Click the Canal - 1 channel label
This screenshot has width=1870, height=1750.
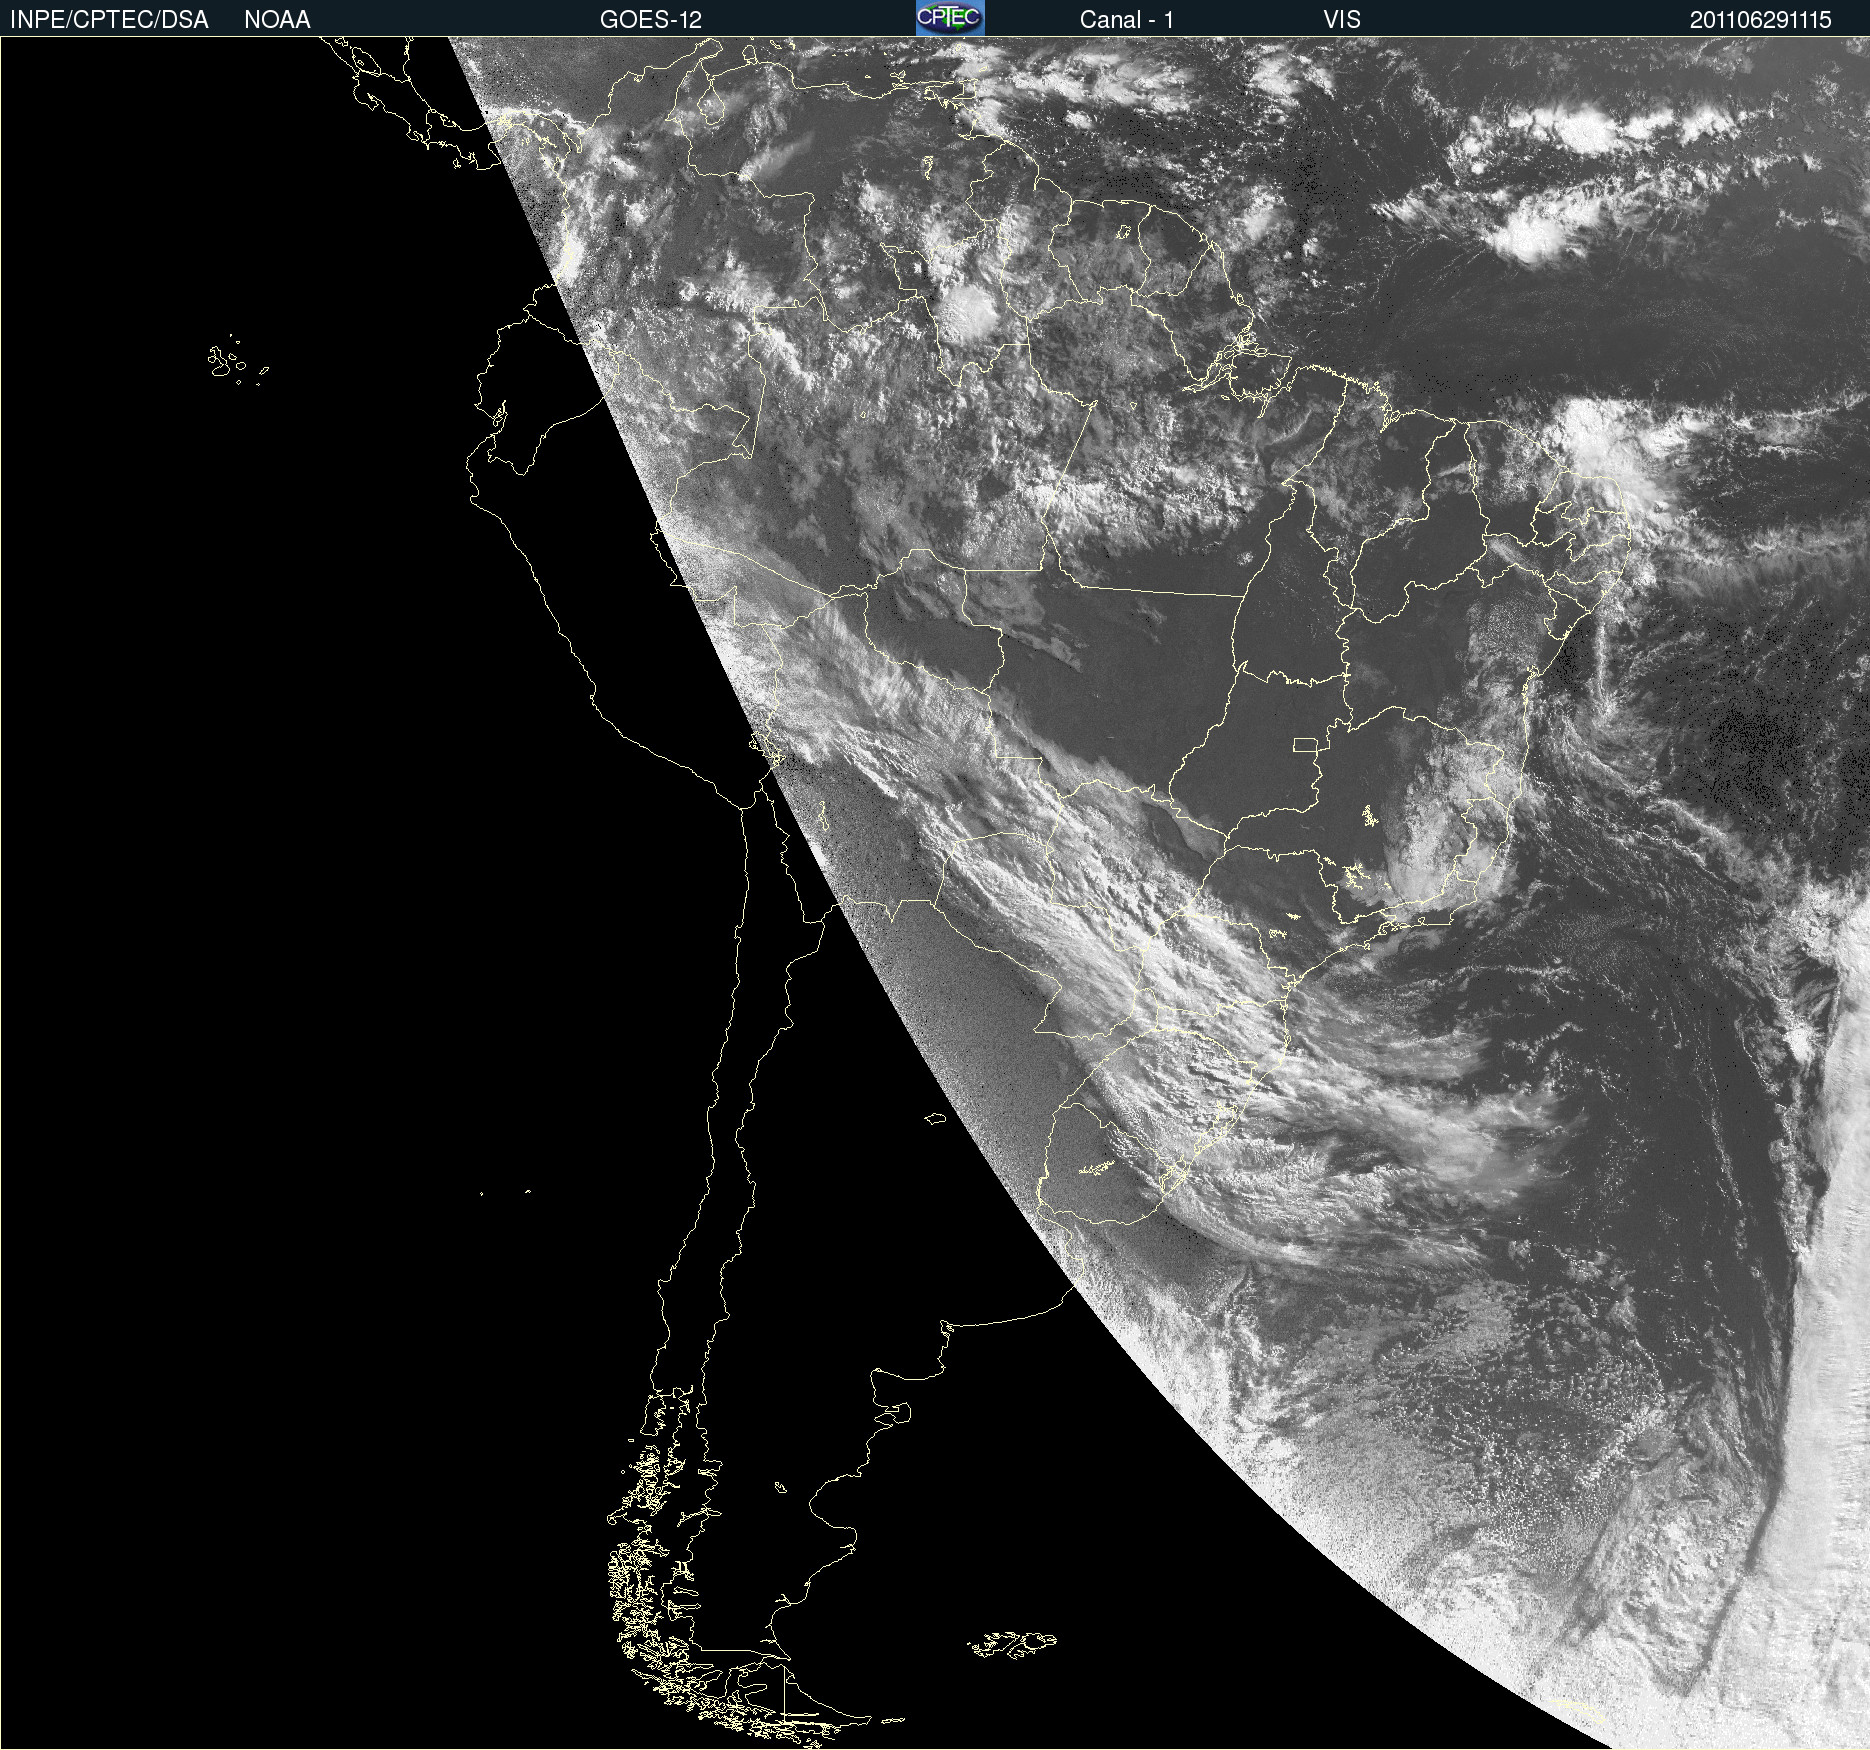pyautogui.click(x=1127, y=20)
